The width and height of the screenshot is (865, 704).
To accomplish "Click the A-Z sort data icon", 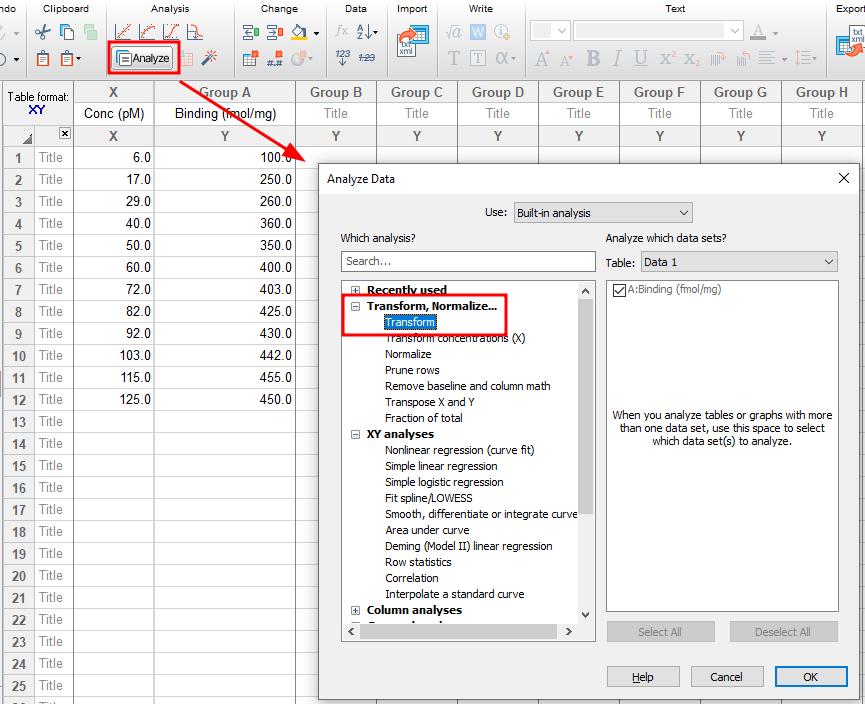I will click(367, 32).
